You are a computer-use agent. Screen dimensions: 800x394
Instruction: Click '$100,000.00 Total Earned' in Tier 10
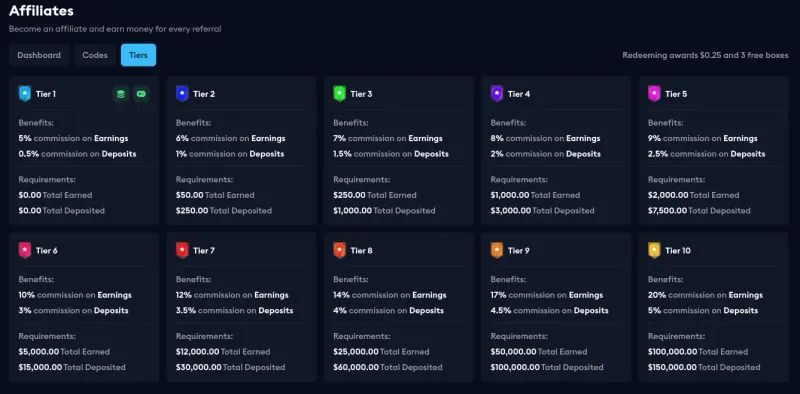(x=698, y=352)
